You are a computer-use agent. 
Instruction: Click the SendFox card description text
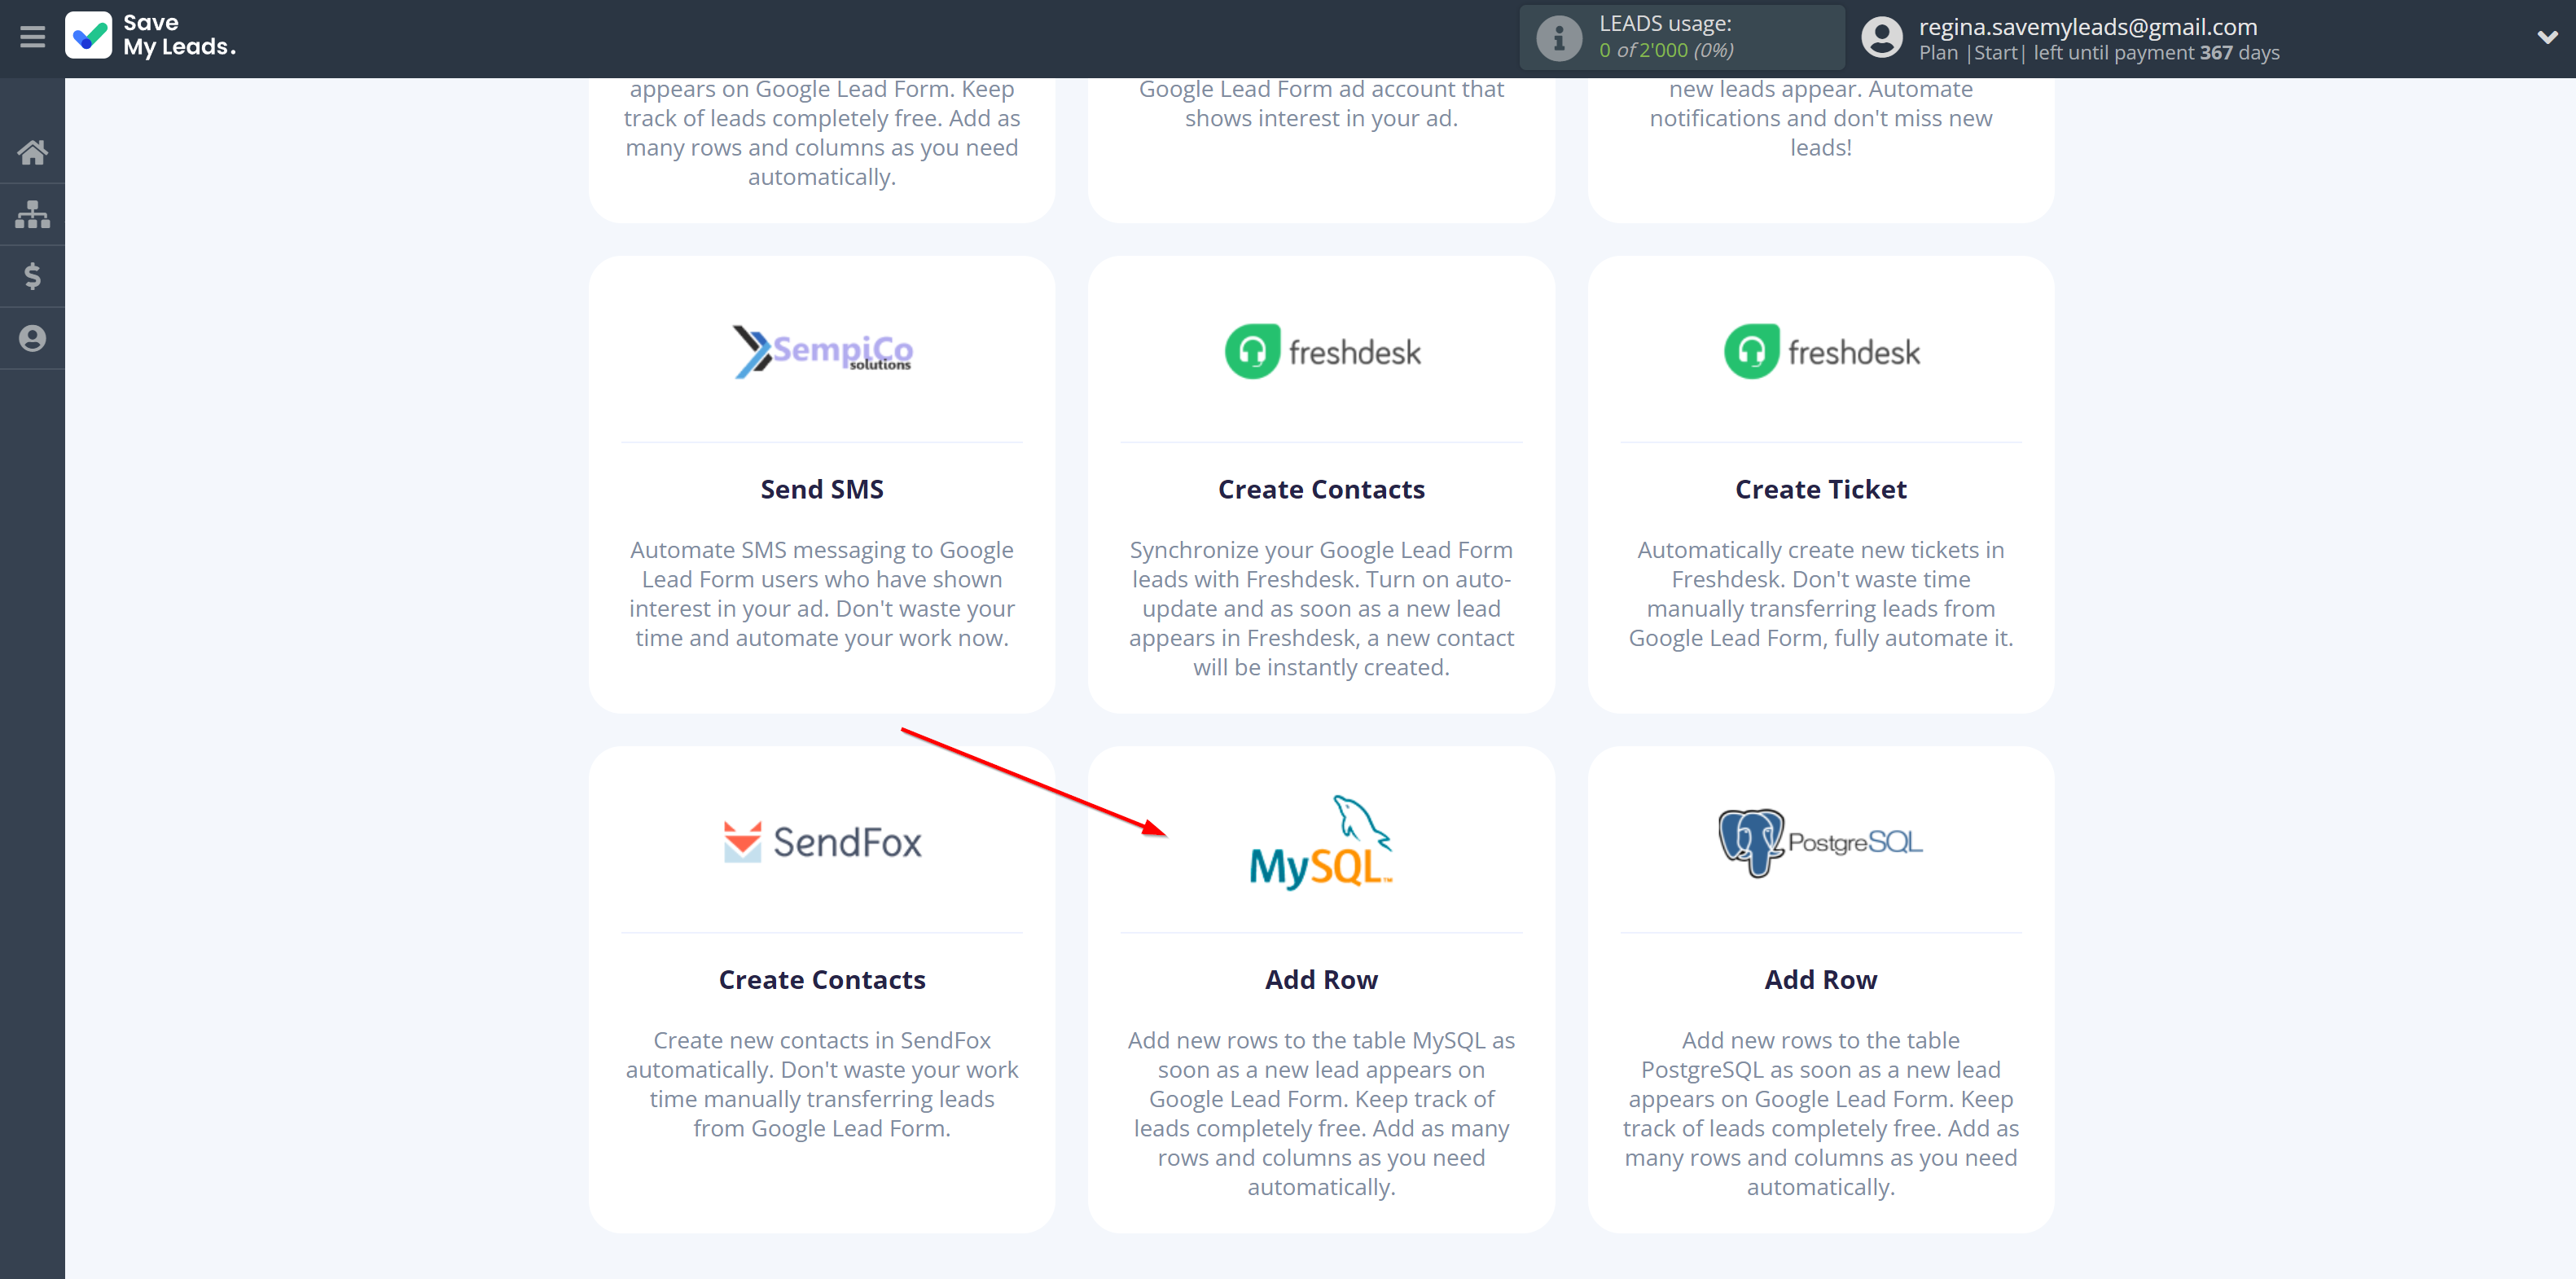pyautogui.click(x=822, y=1084)
